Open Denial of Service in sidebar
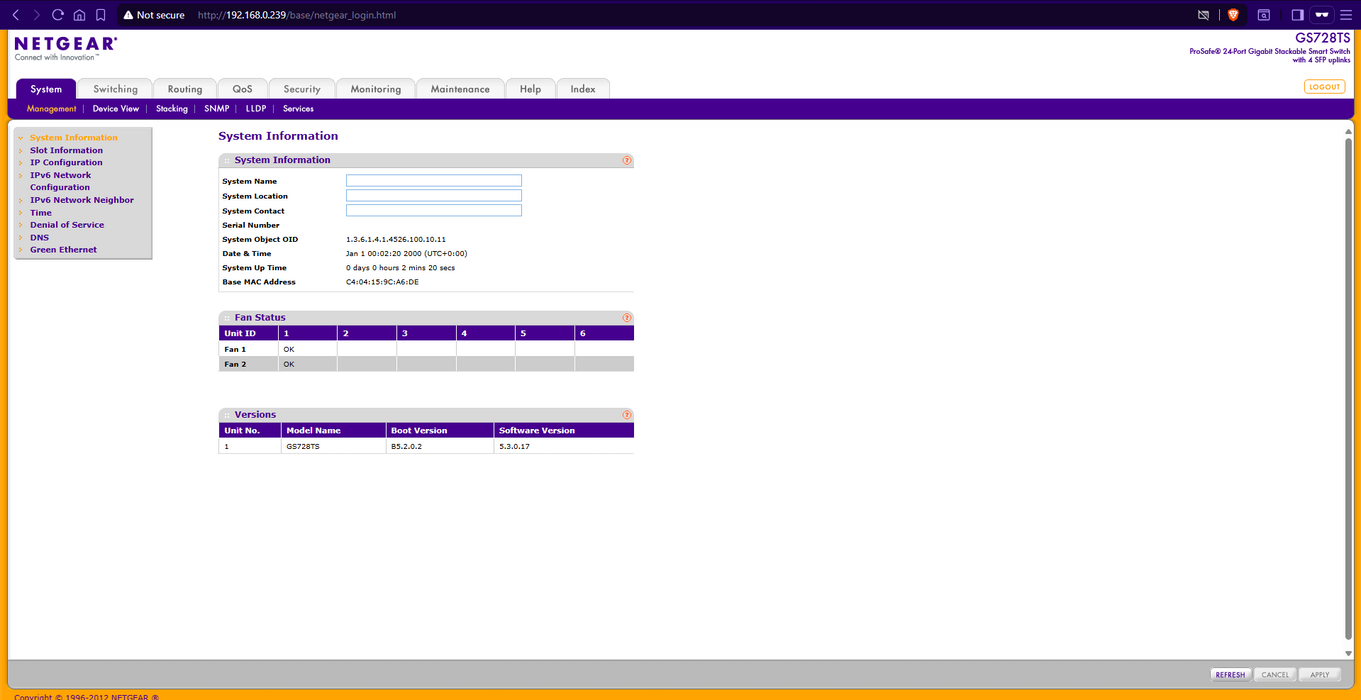 [x=67, y=225]
